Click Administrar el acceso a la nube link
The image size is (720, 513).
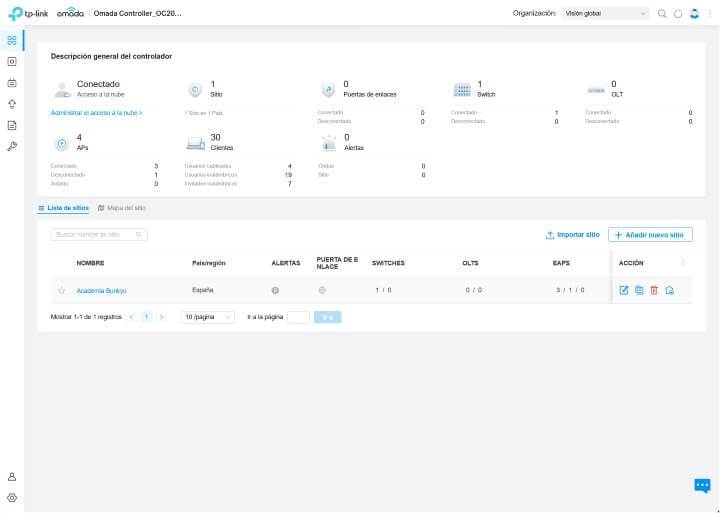coord(96,113)
